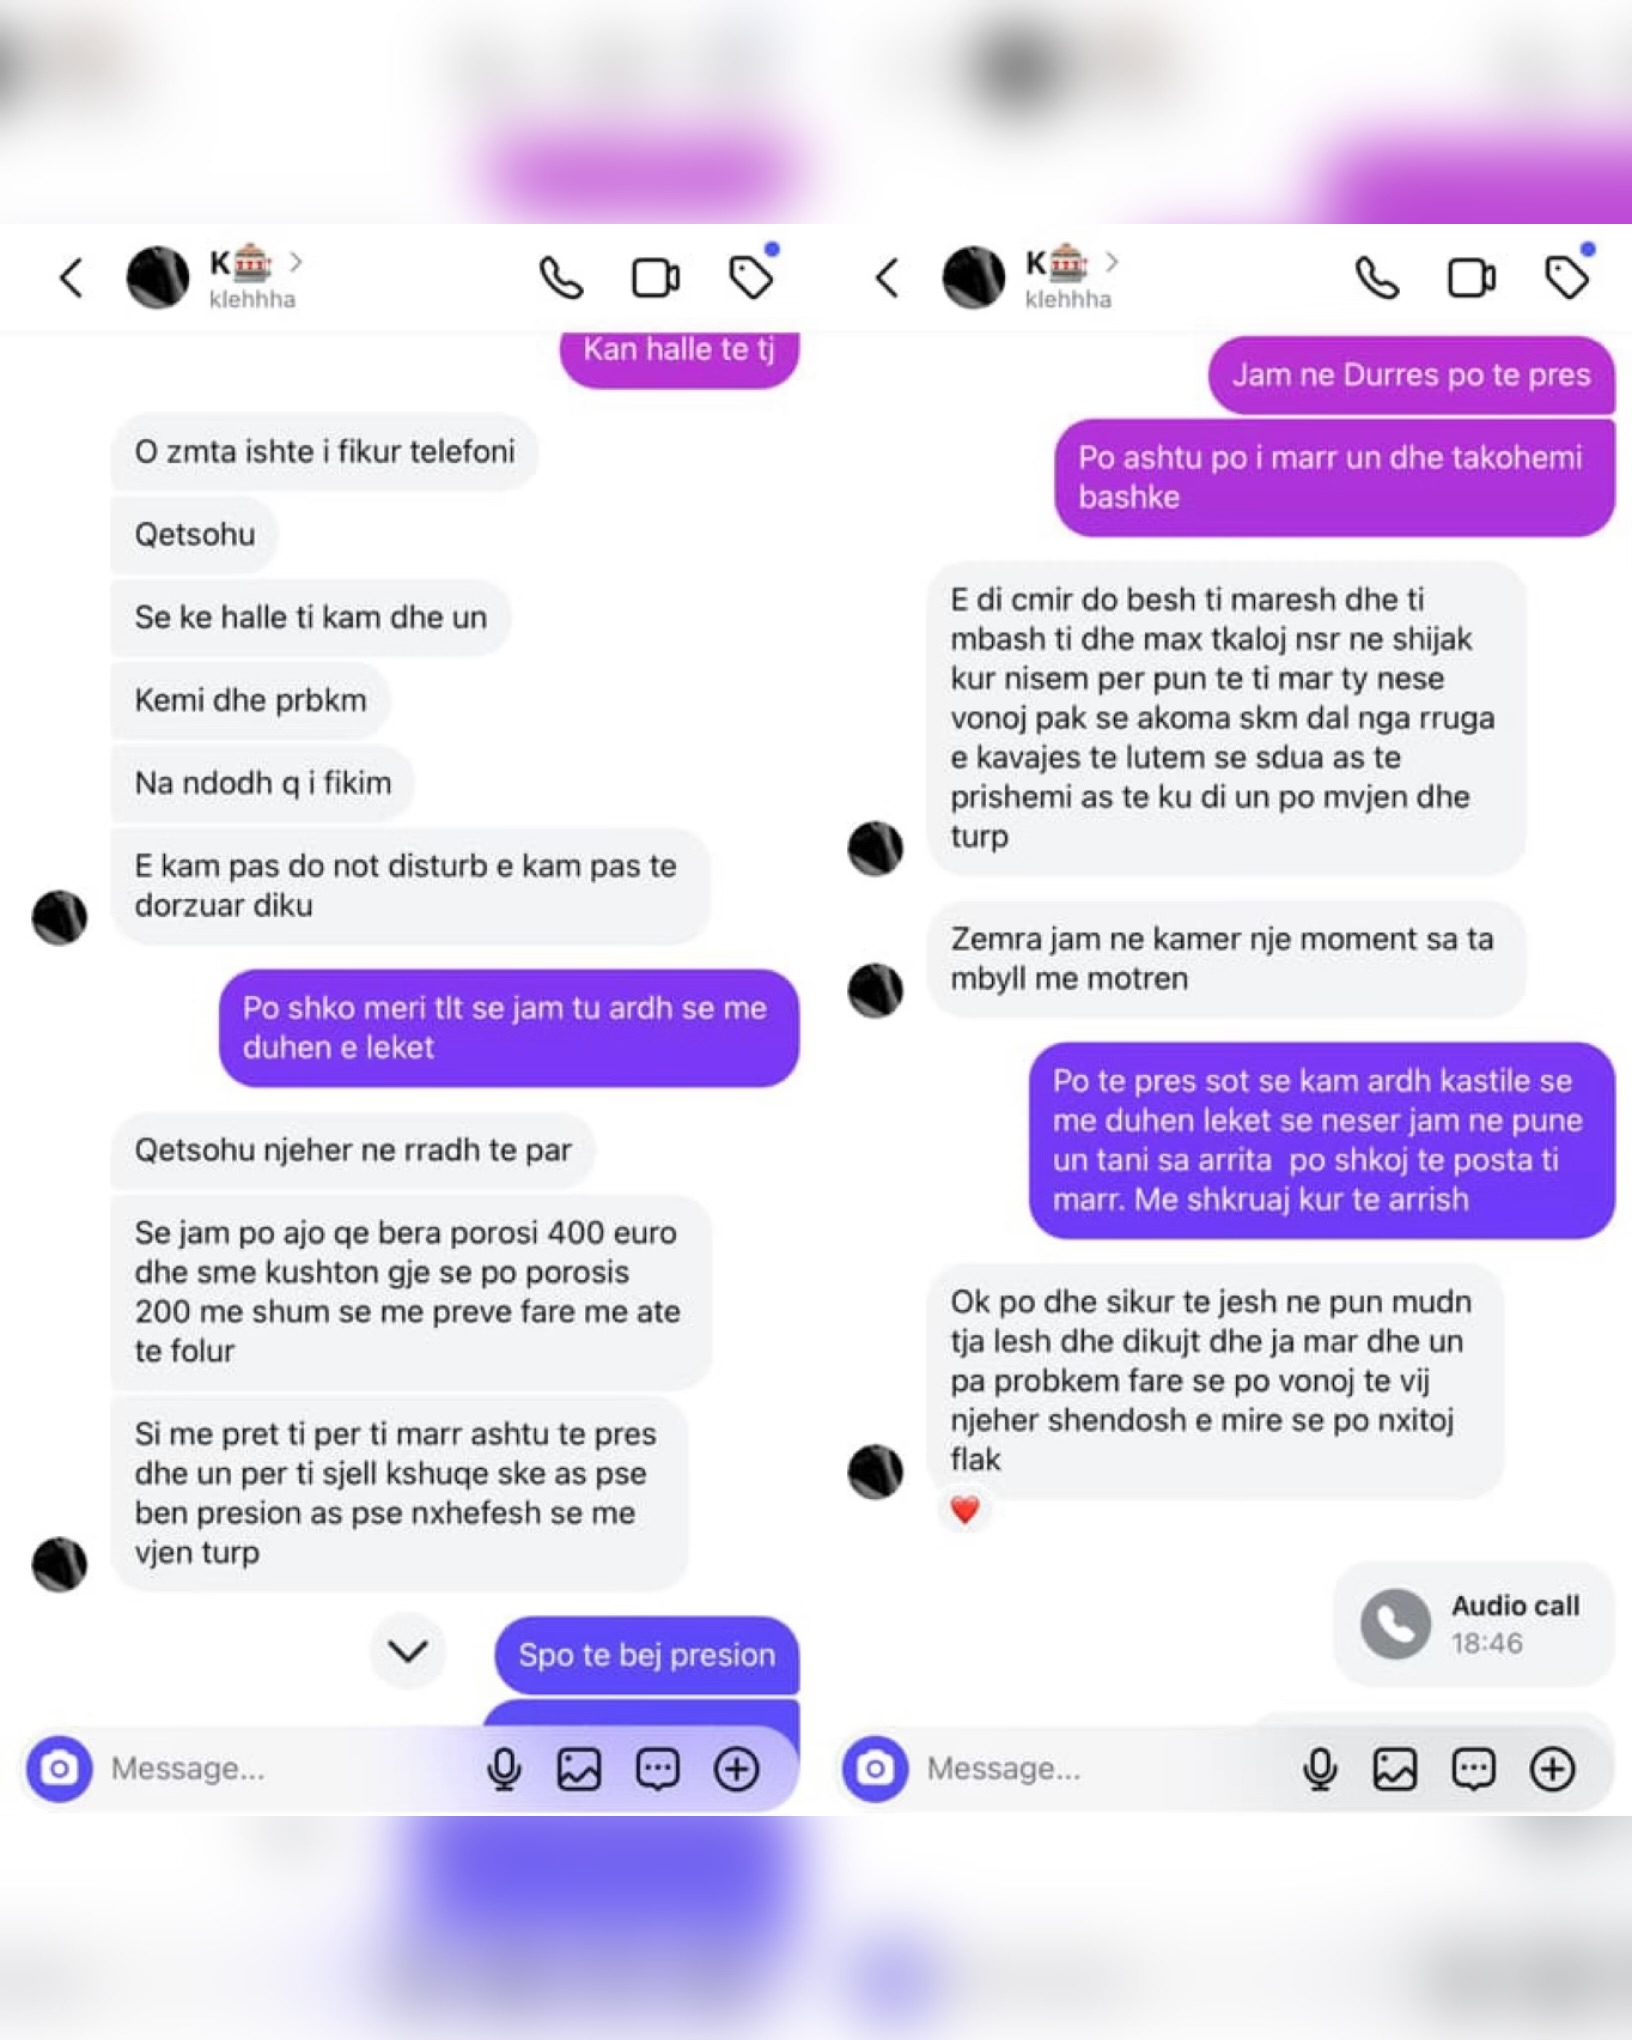
Task: Tap back arrow in right chat header
Action: pos(887,277)
